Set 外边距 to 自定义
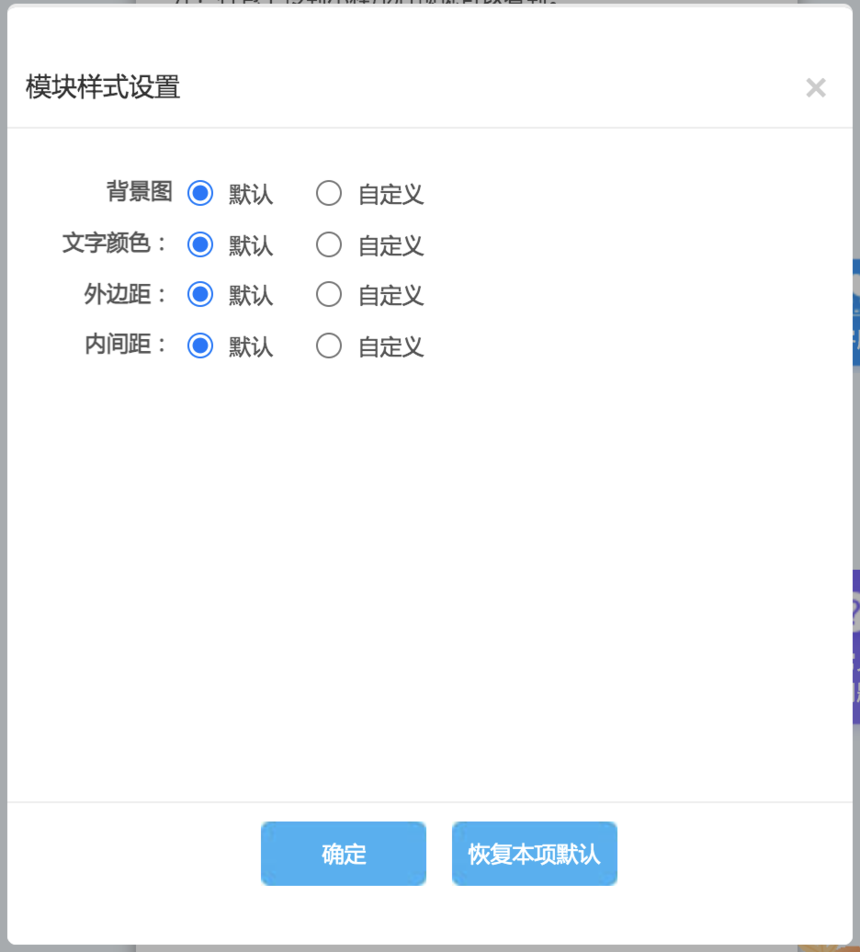Screen dimensions: 860x952 [329, 294]
